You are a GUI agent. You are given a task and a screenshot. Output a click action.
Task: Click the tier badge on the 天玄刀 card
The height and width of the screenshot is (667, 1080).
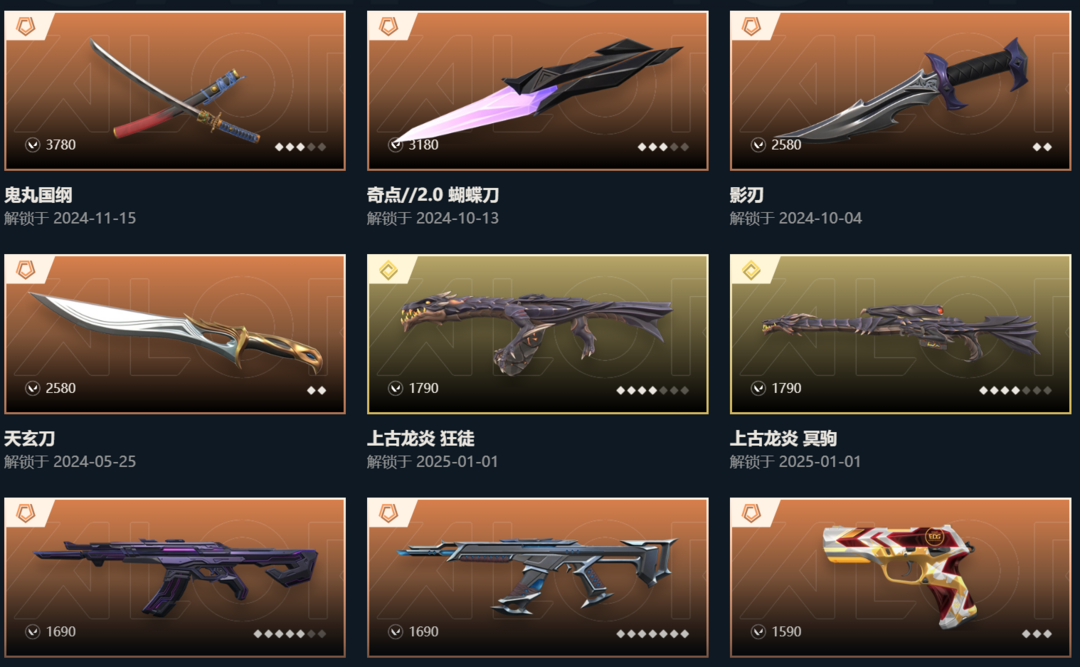[25, 270]
